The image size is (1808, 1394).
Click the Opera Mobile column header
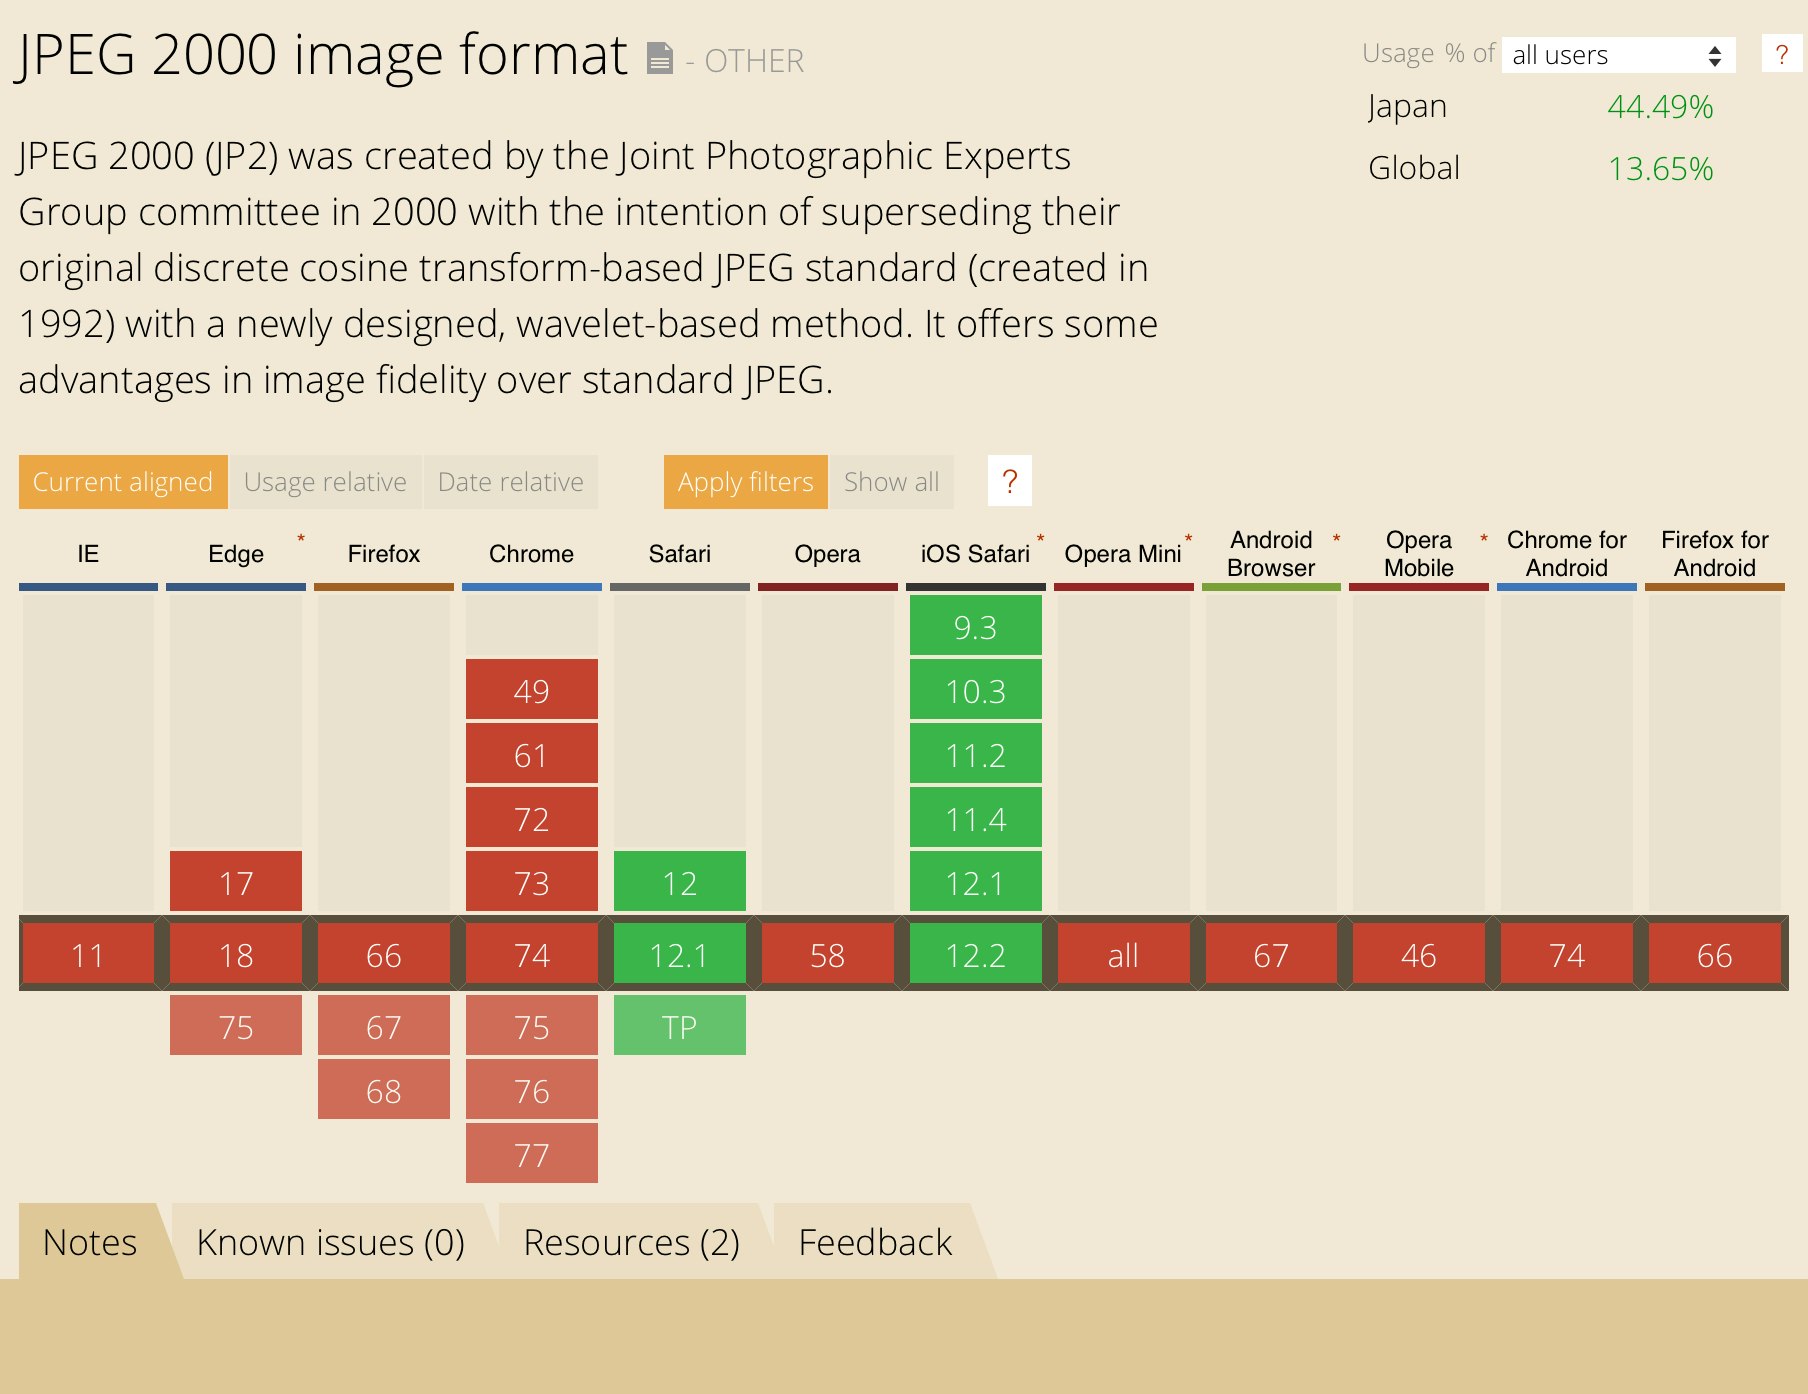pos(1418,553)
